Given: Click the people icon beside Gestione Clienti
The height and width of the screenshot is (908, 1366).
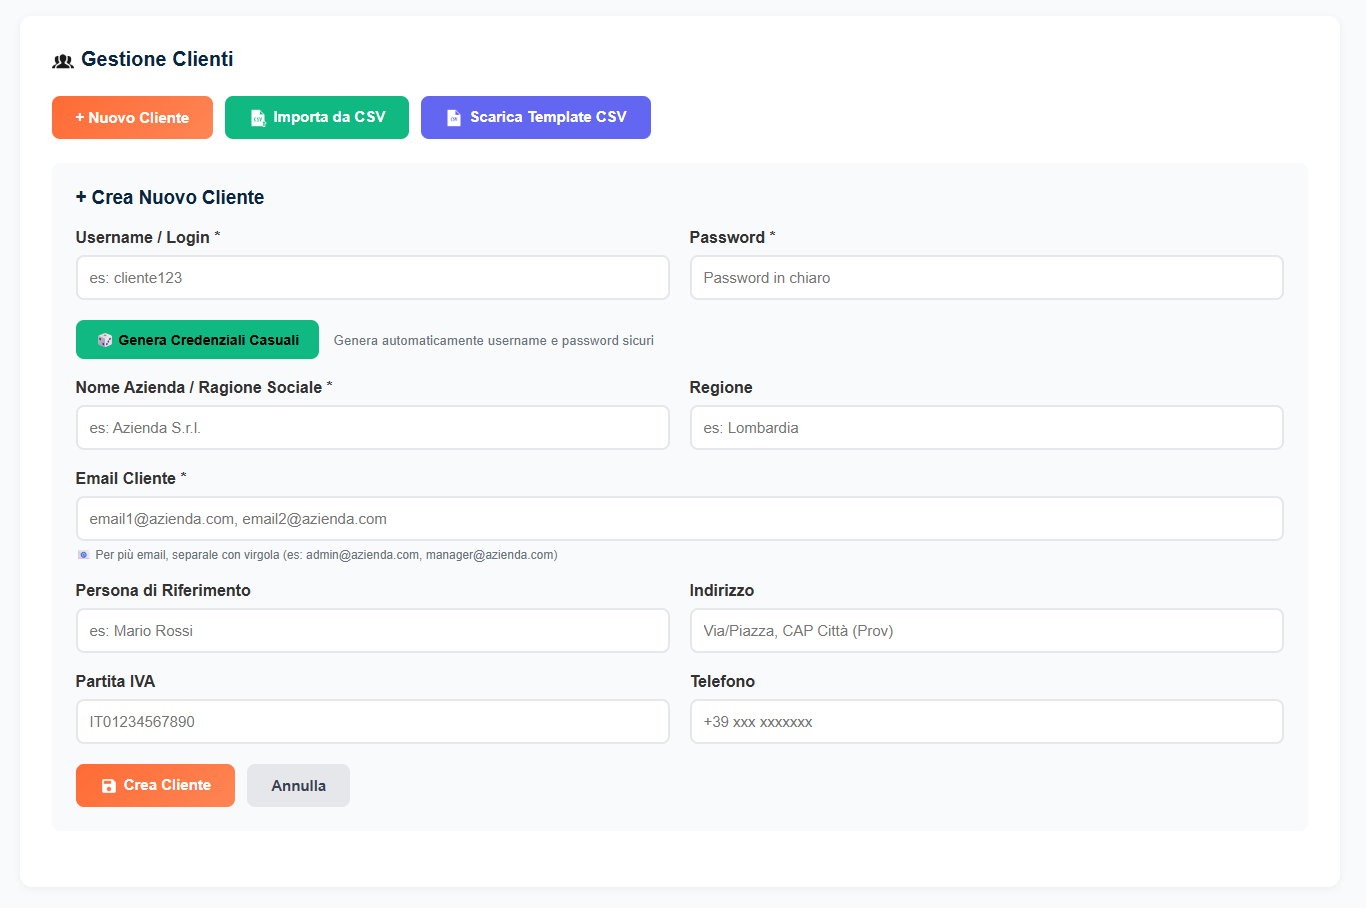Looking at the screenshot, I should (x=62, y=60).
